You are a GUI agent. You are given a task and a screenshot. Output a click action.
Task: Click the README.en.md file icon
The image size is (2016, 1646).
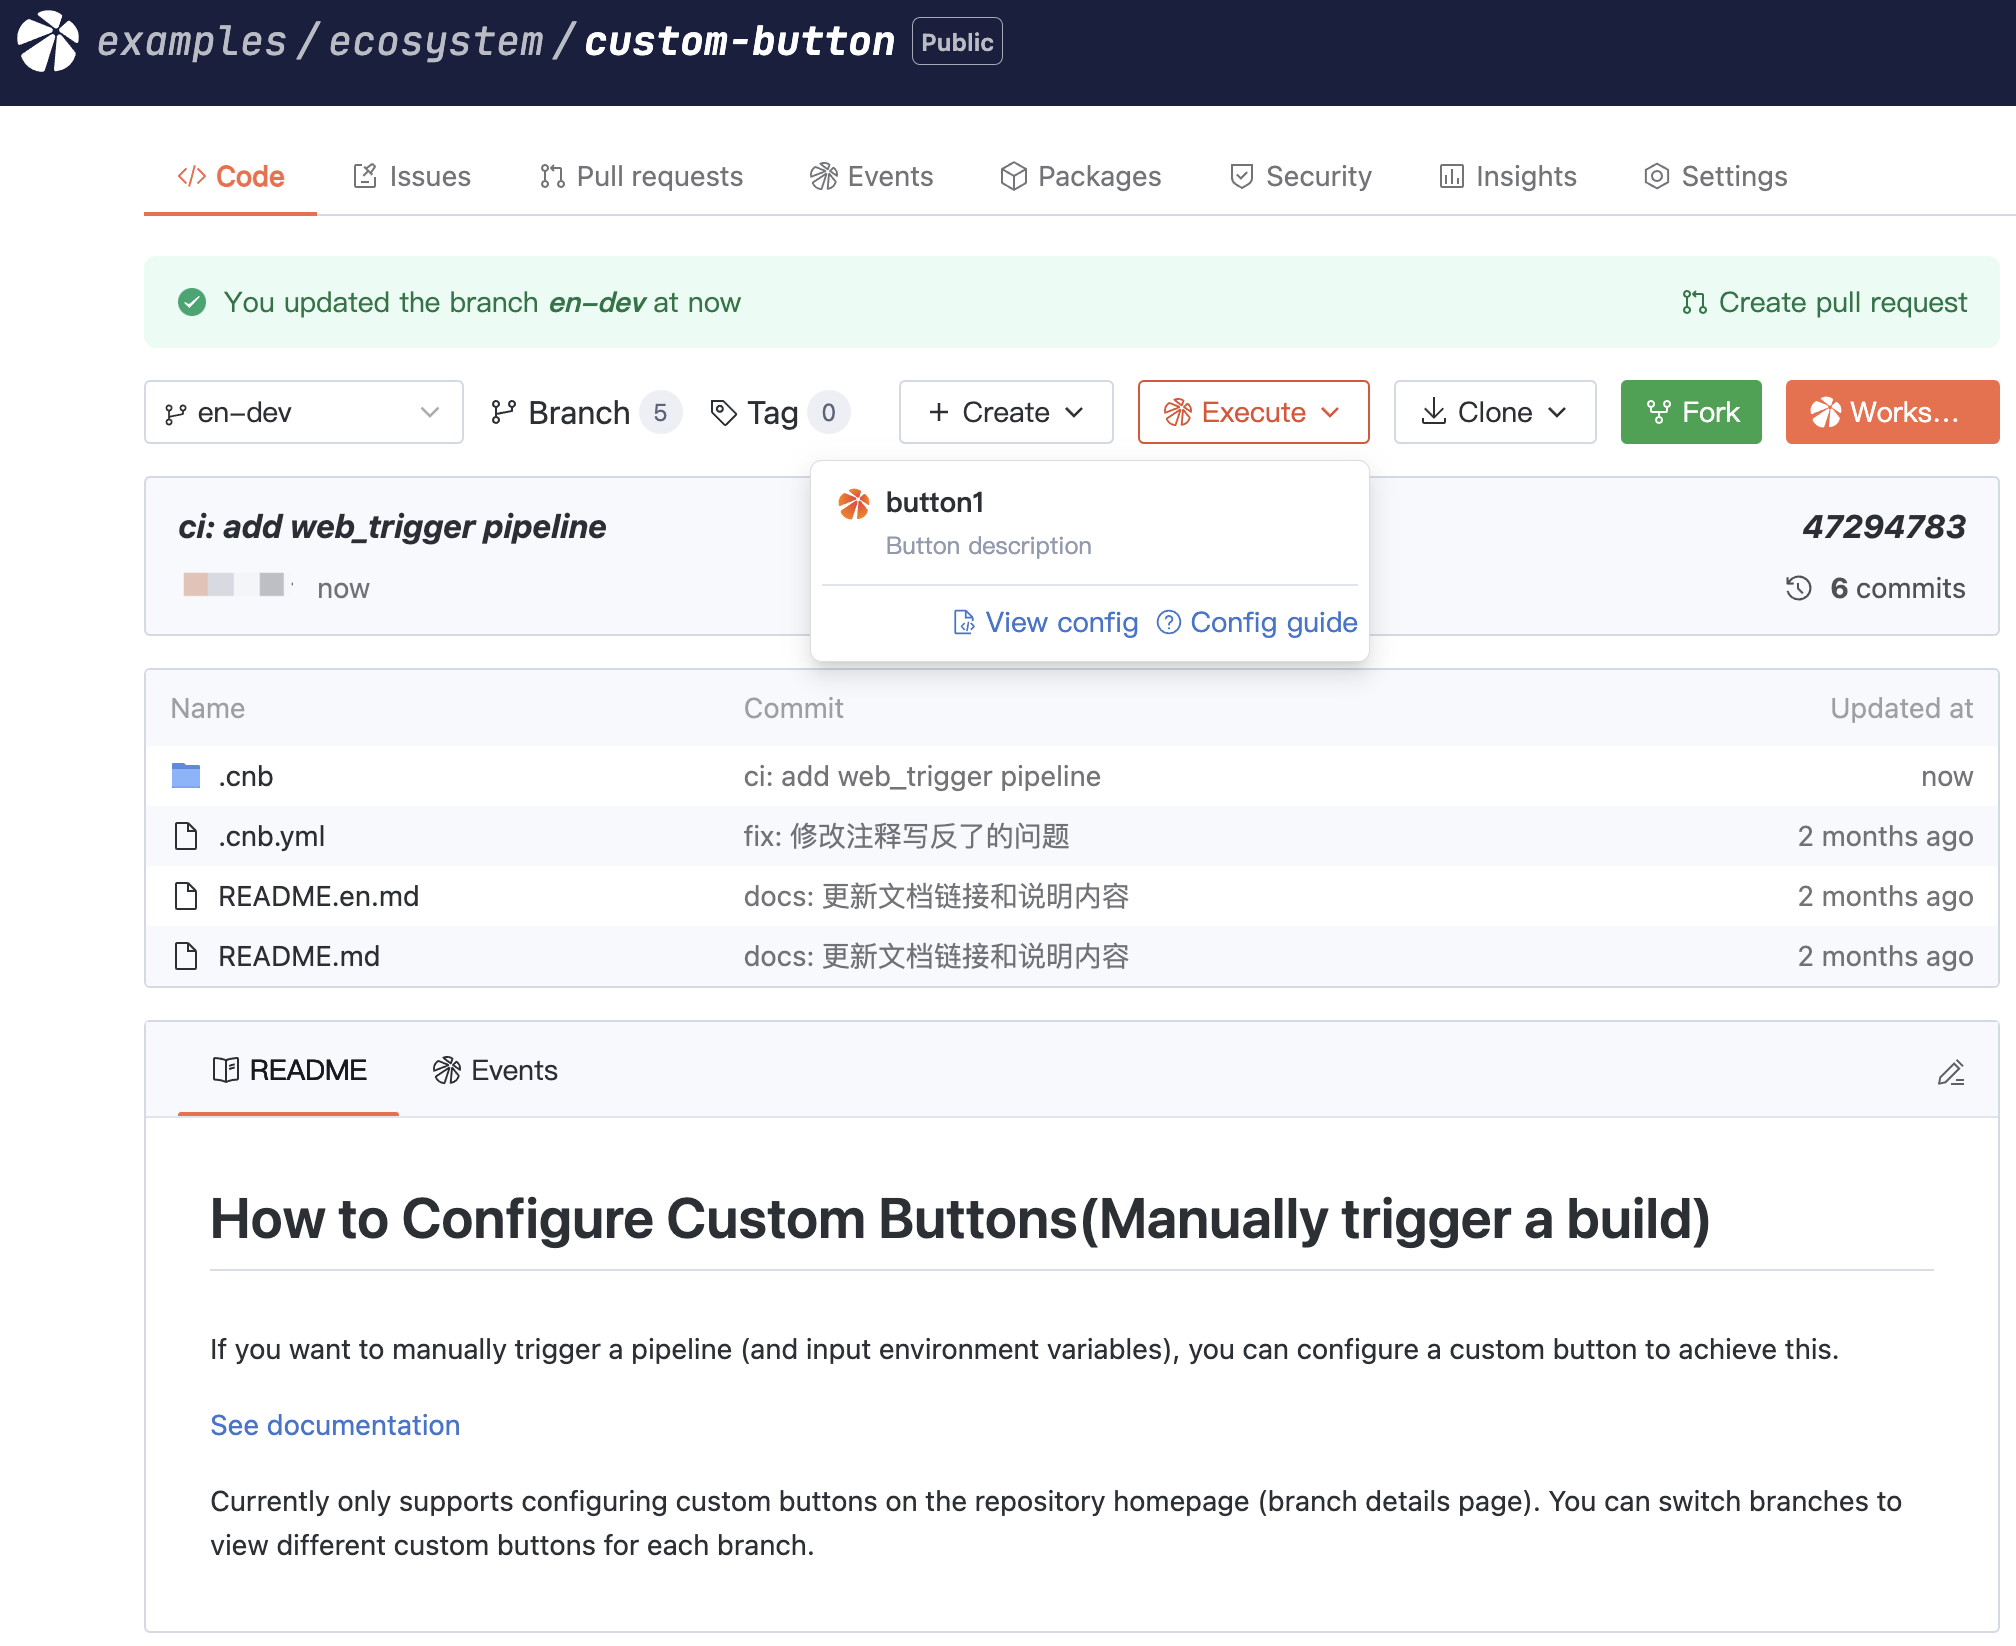click(x=186, y=896)
